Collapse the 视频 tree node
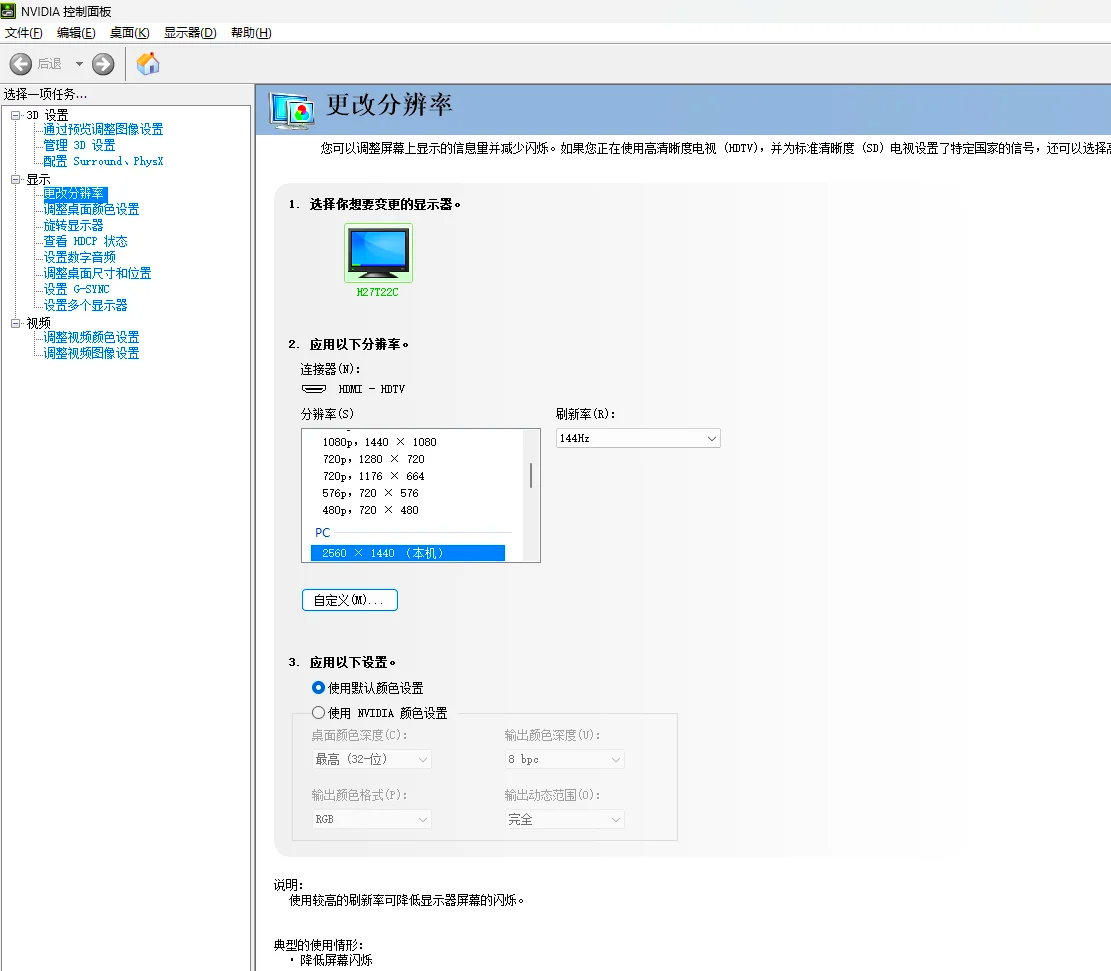The image size is (1111, 971). (16, 324)
